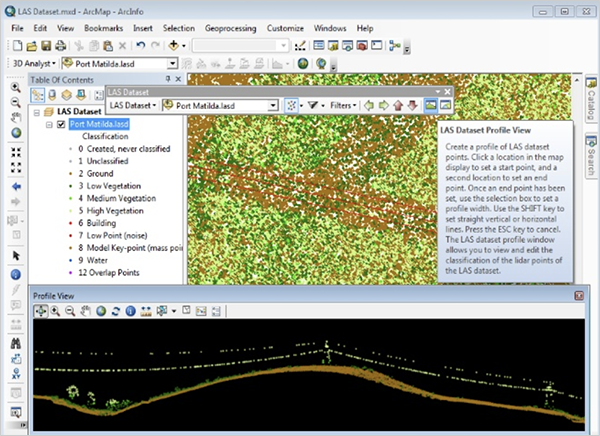The width and height of the screenshot is (600, 436).
Task: Open the Bookmarks menu
Action: point(104,28)
